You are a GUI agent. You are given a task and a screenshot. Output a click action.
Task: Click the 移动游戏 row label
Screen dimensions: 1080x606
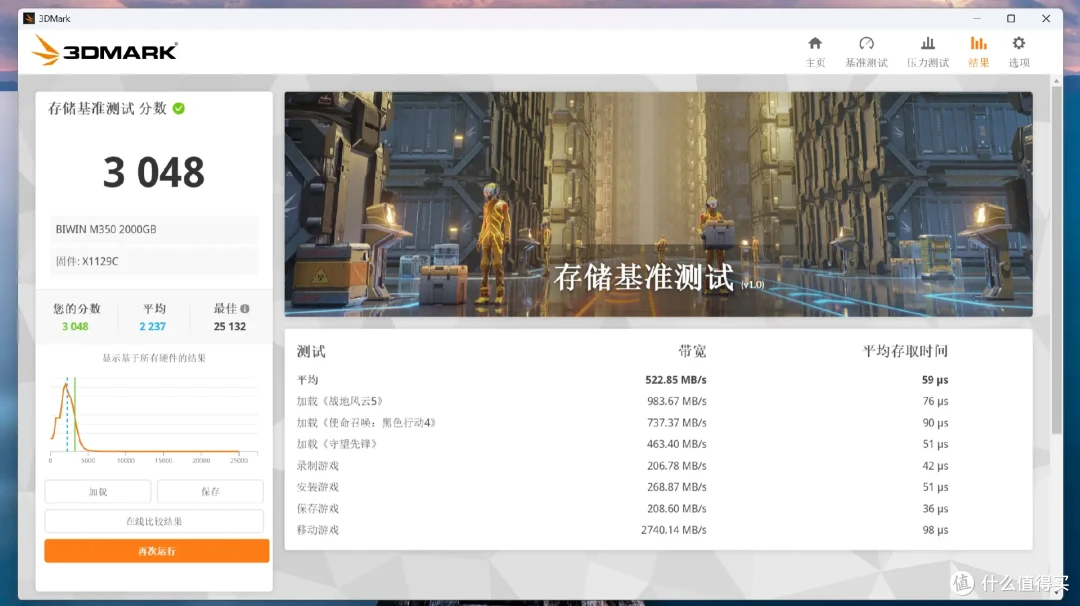coord(318,530)
